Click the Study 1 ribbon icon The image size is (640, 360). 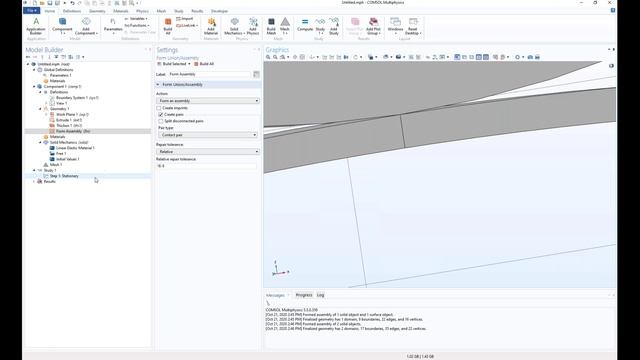[x=320, y=26]
